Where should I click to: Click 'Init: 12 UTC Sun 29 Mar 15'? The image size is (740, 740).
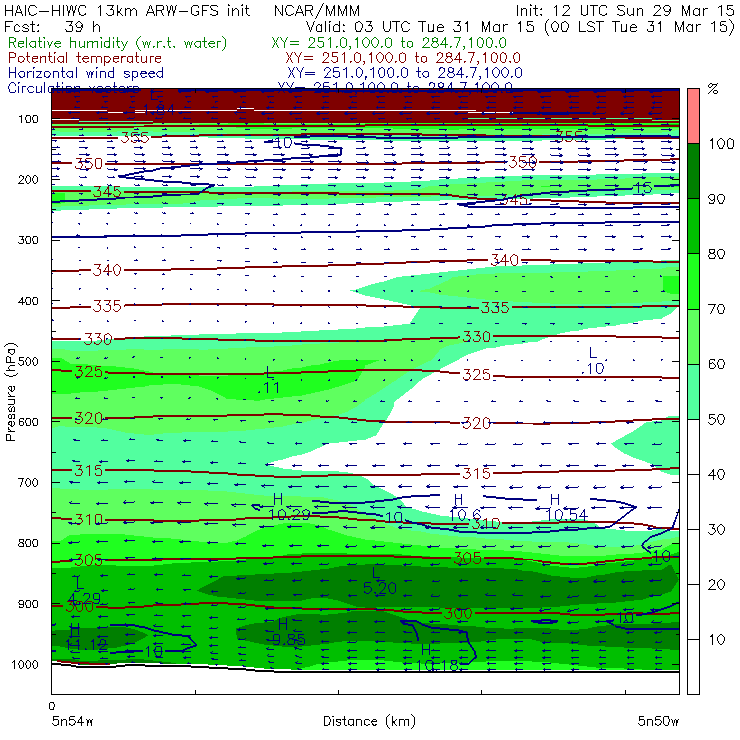(624, 11)
